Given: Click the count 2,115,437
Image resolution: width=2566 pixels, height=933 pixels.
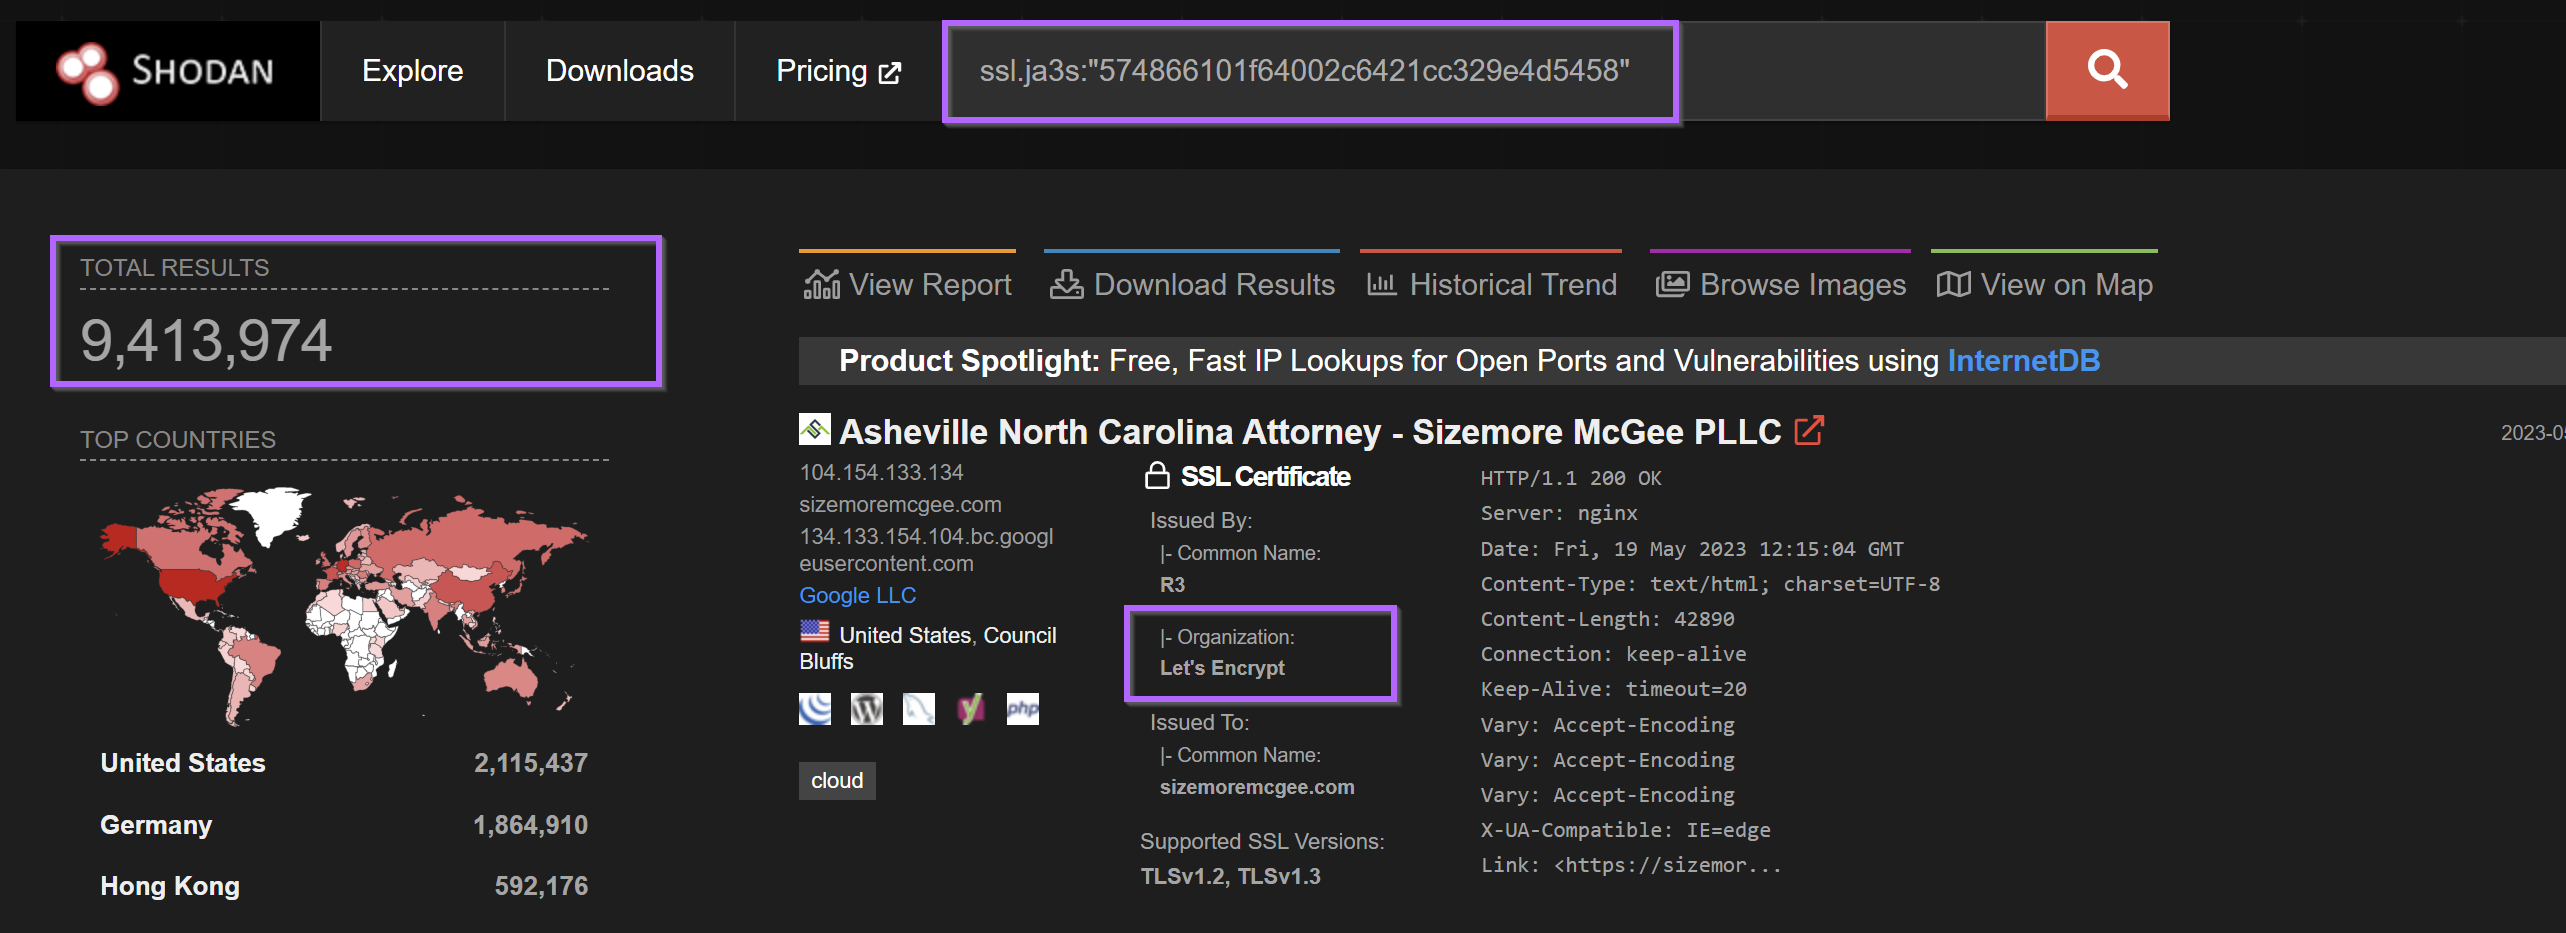Looking at the screenshot, I should (531, 763).
